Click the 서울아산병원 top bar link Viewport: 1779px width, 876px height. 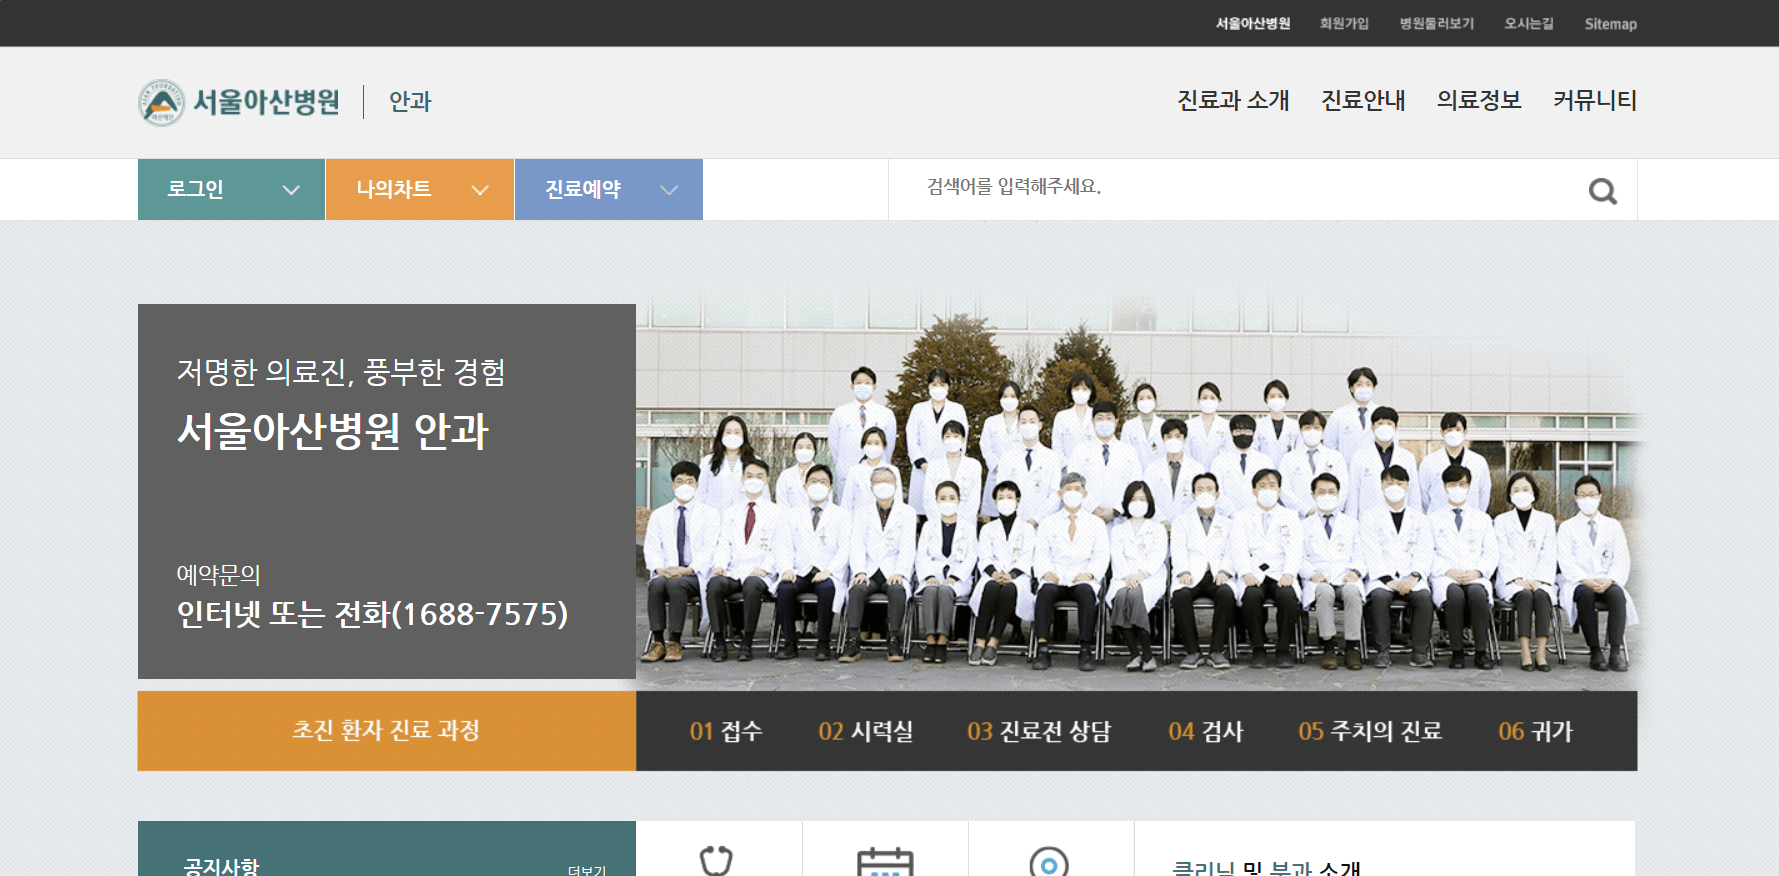tap(1253, 23)
